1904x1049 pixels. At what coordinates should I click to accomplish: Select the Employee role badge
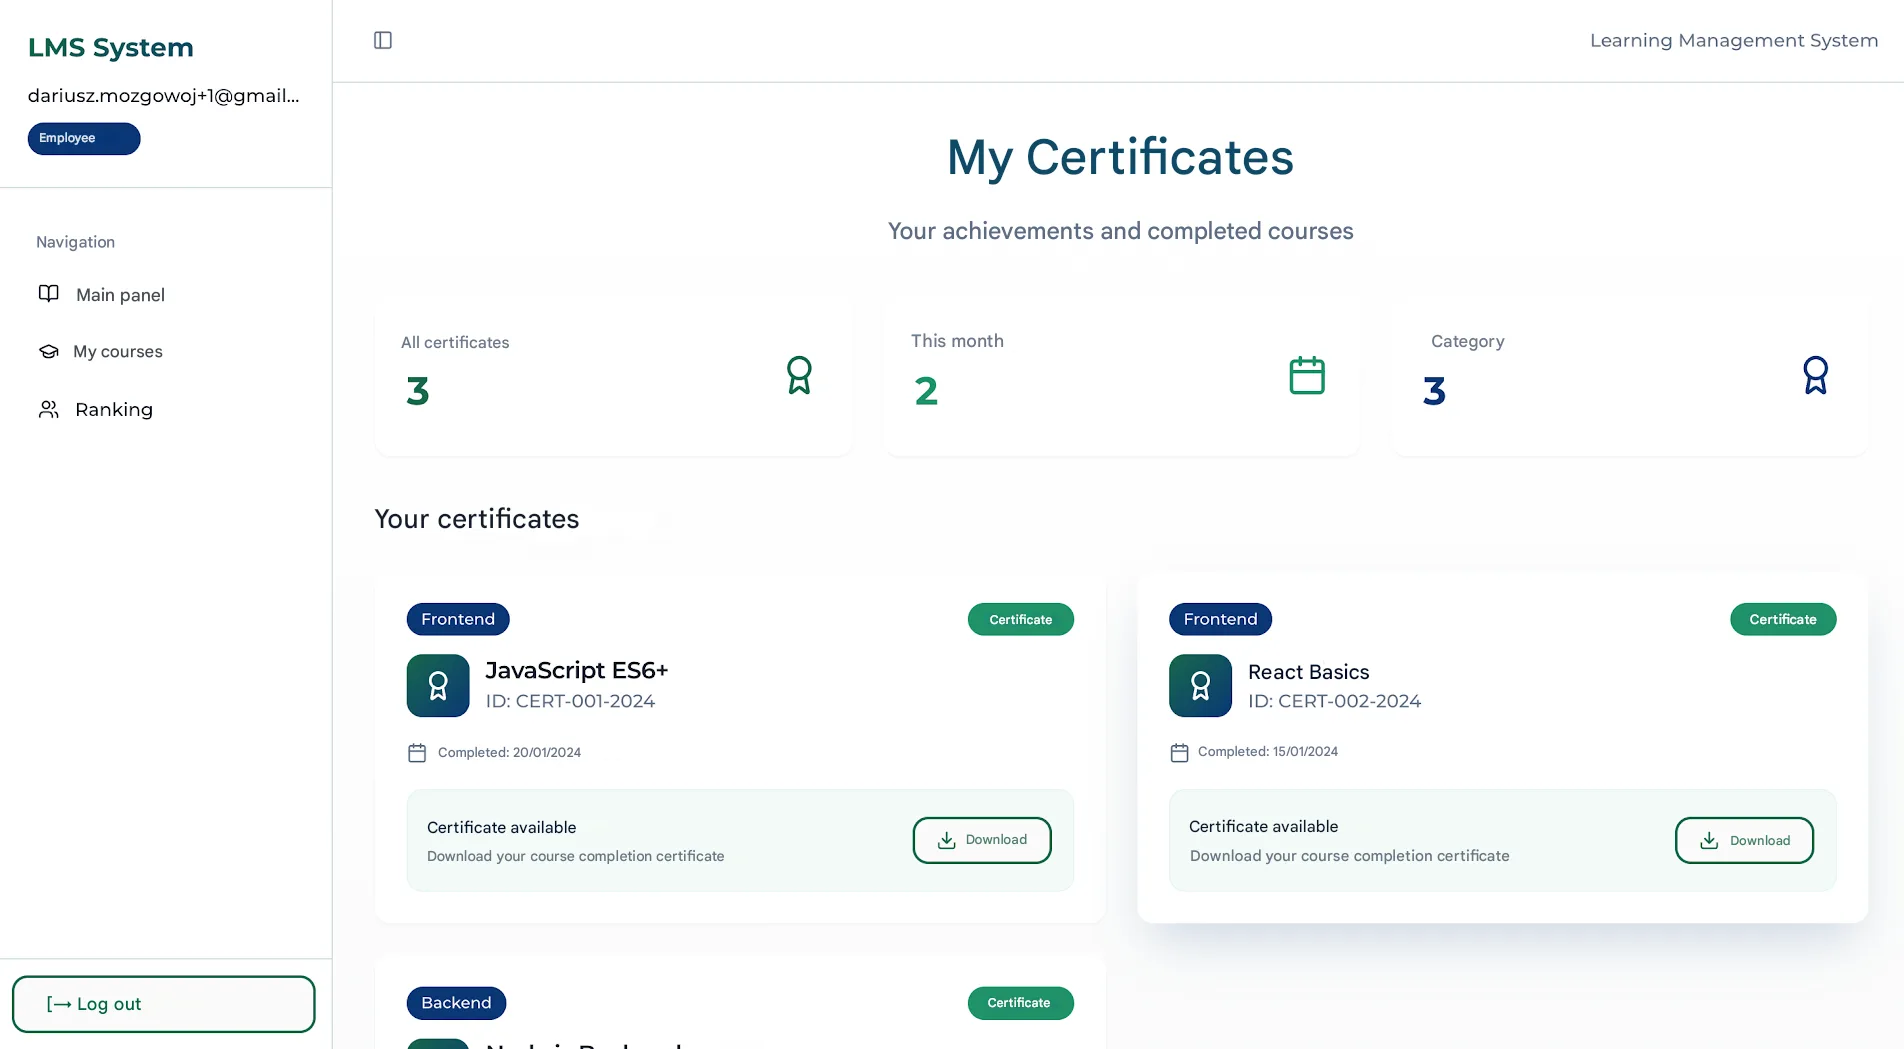click(x=83, y=138)
